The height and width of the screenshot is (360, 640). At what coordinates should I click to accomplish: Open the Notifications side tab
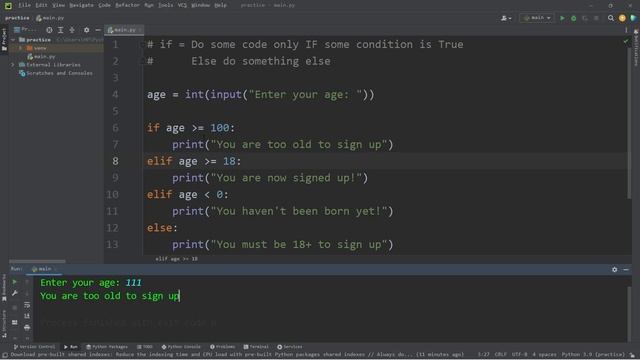pos(636,48)
